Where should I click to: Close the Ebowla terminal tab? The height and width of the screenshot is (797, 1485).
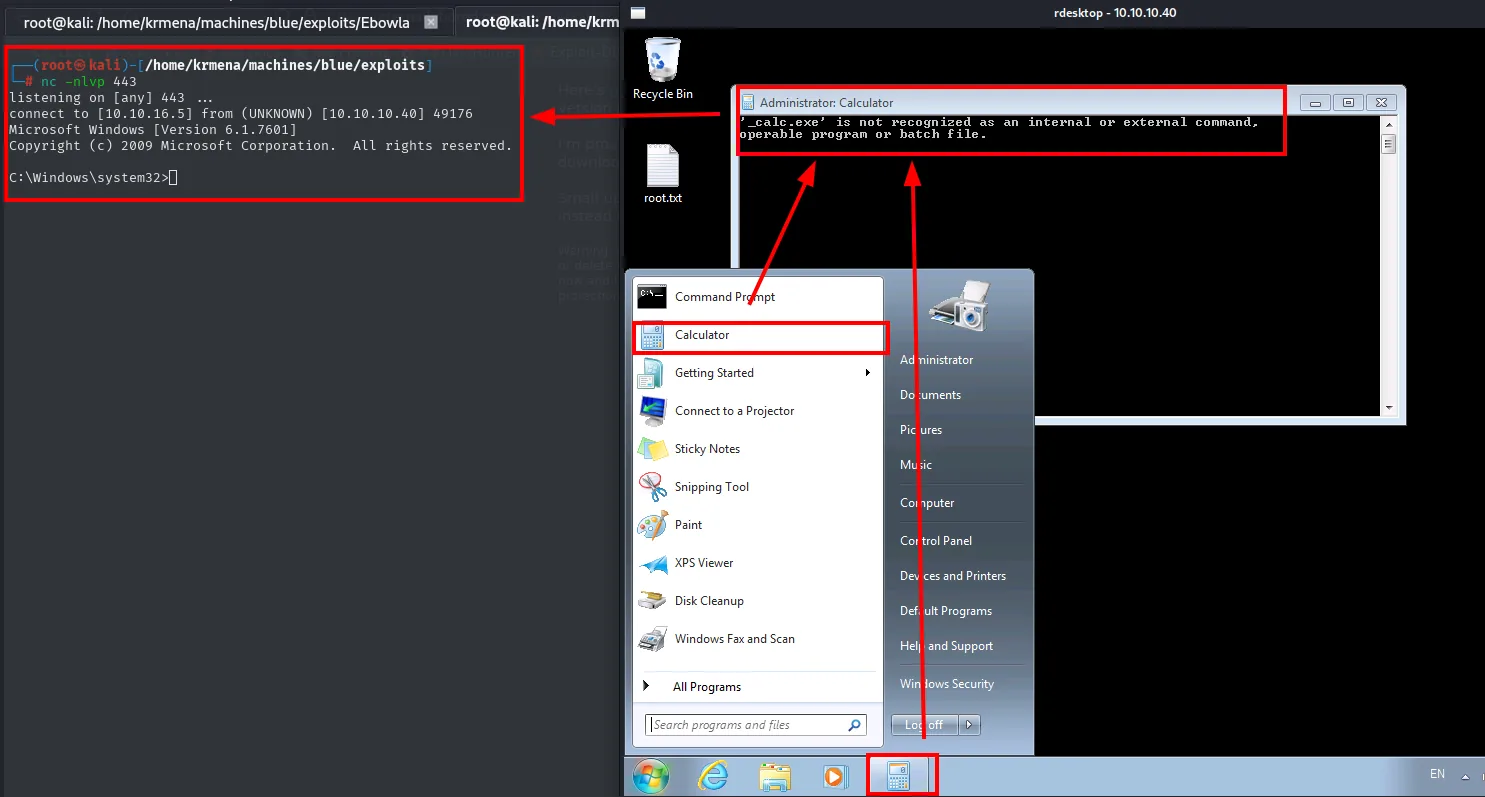(430, 22)
